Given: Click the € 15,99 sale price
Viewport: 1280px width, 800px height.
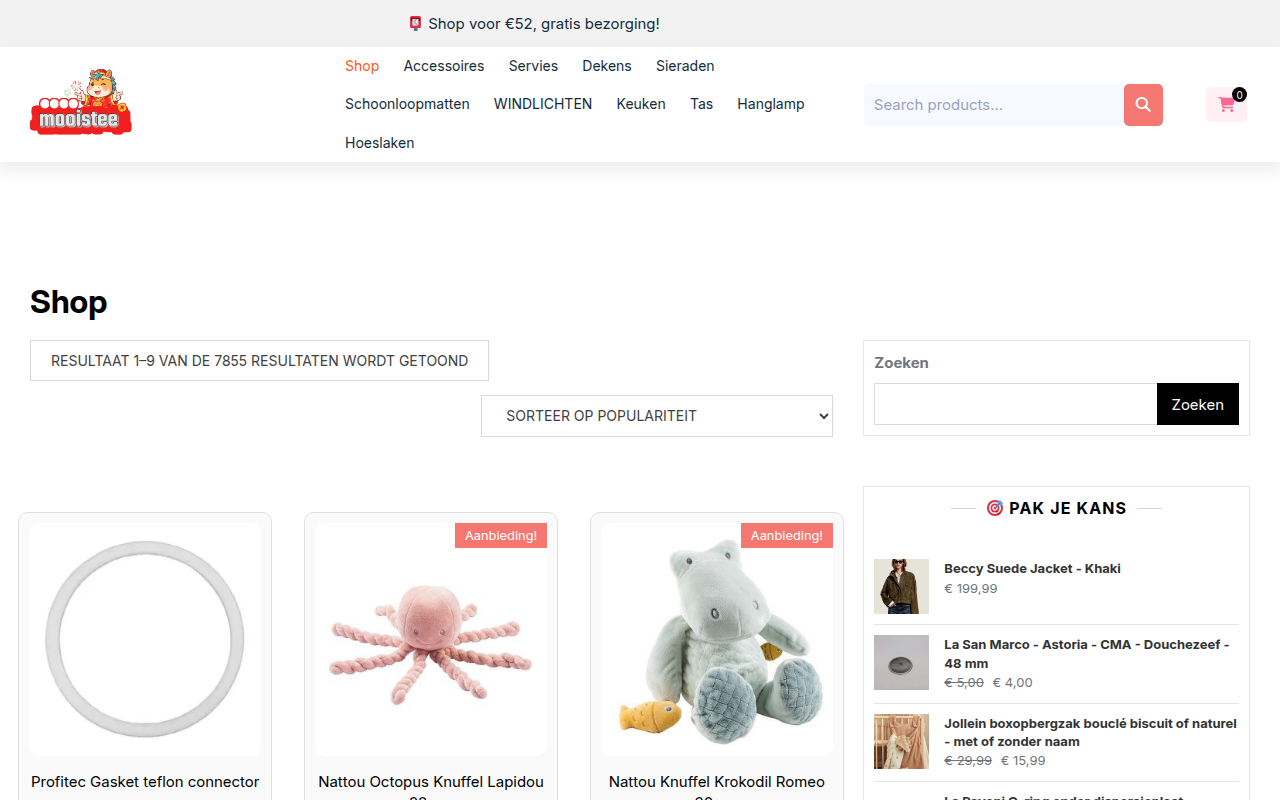Looking at the screenshot, I should coord(1023,761).
